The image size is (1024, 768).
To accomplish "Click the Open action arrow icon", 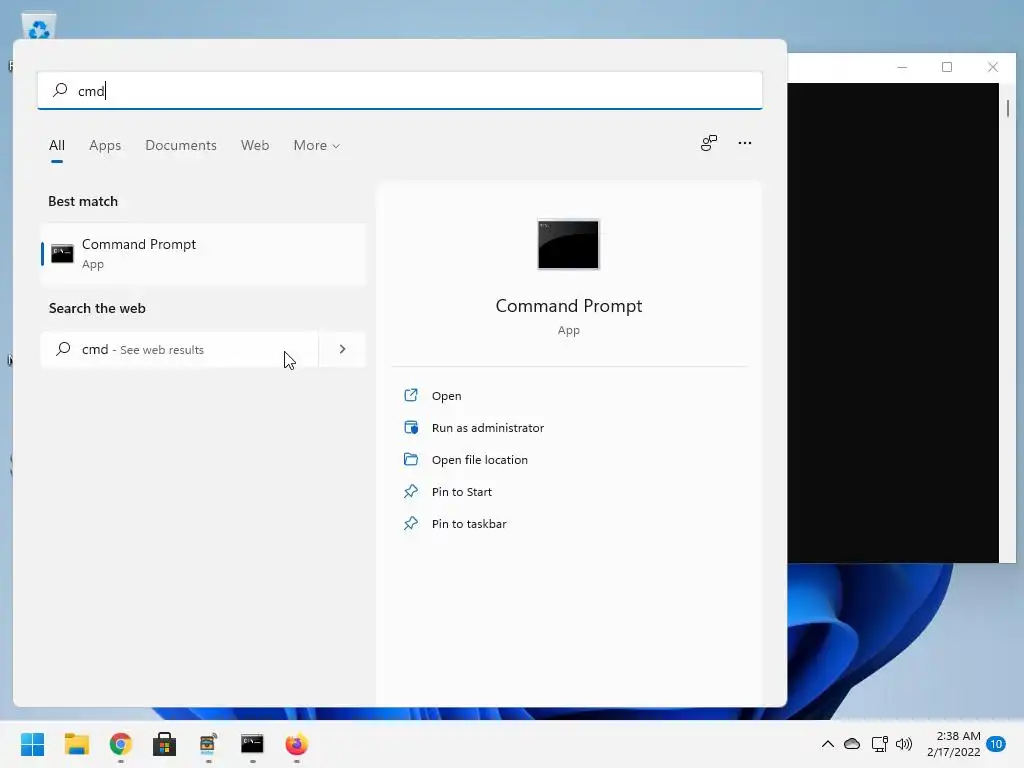I will click(411, 395).
